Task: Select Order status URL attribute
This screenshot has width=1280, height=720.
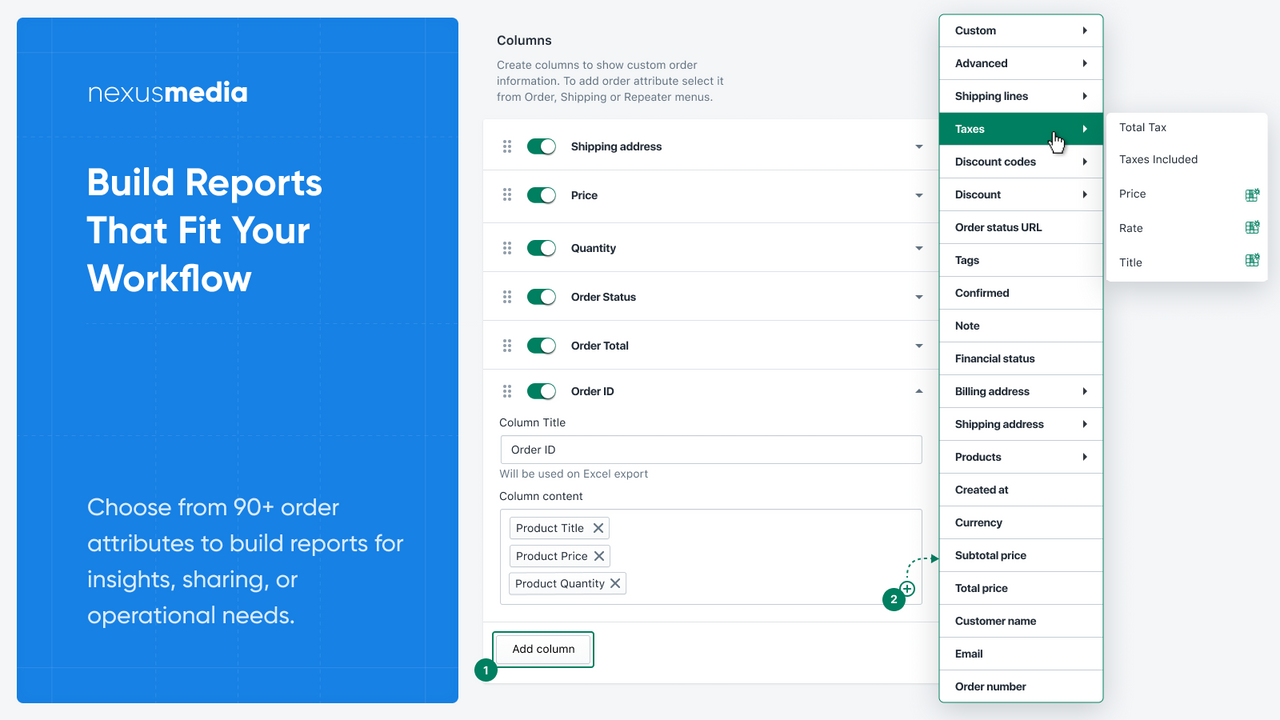Action: (x=1021, y=227)
